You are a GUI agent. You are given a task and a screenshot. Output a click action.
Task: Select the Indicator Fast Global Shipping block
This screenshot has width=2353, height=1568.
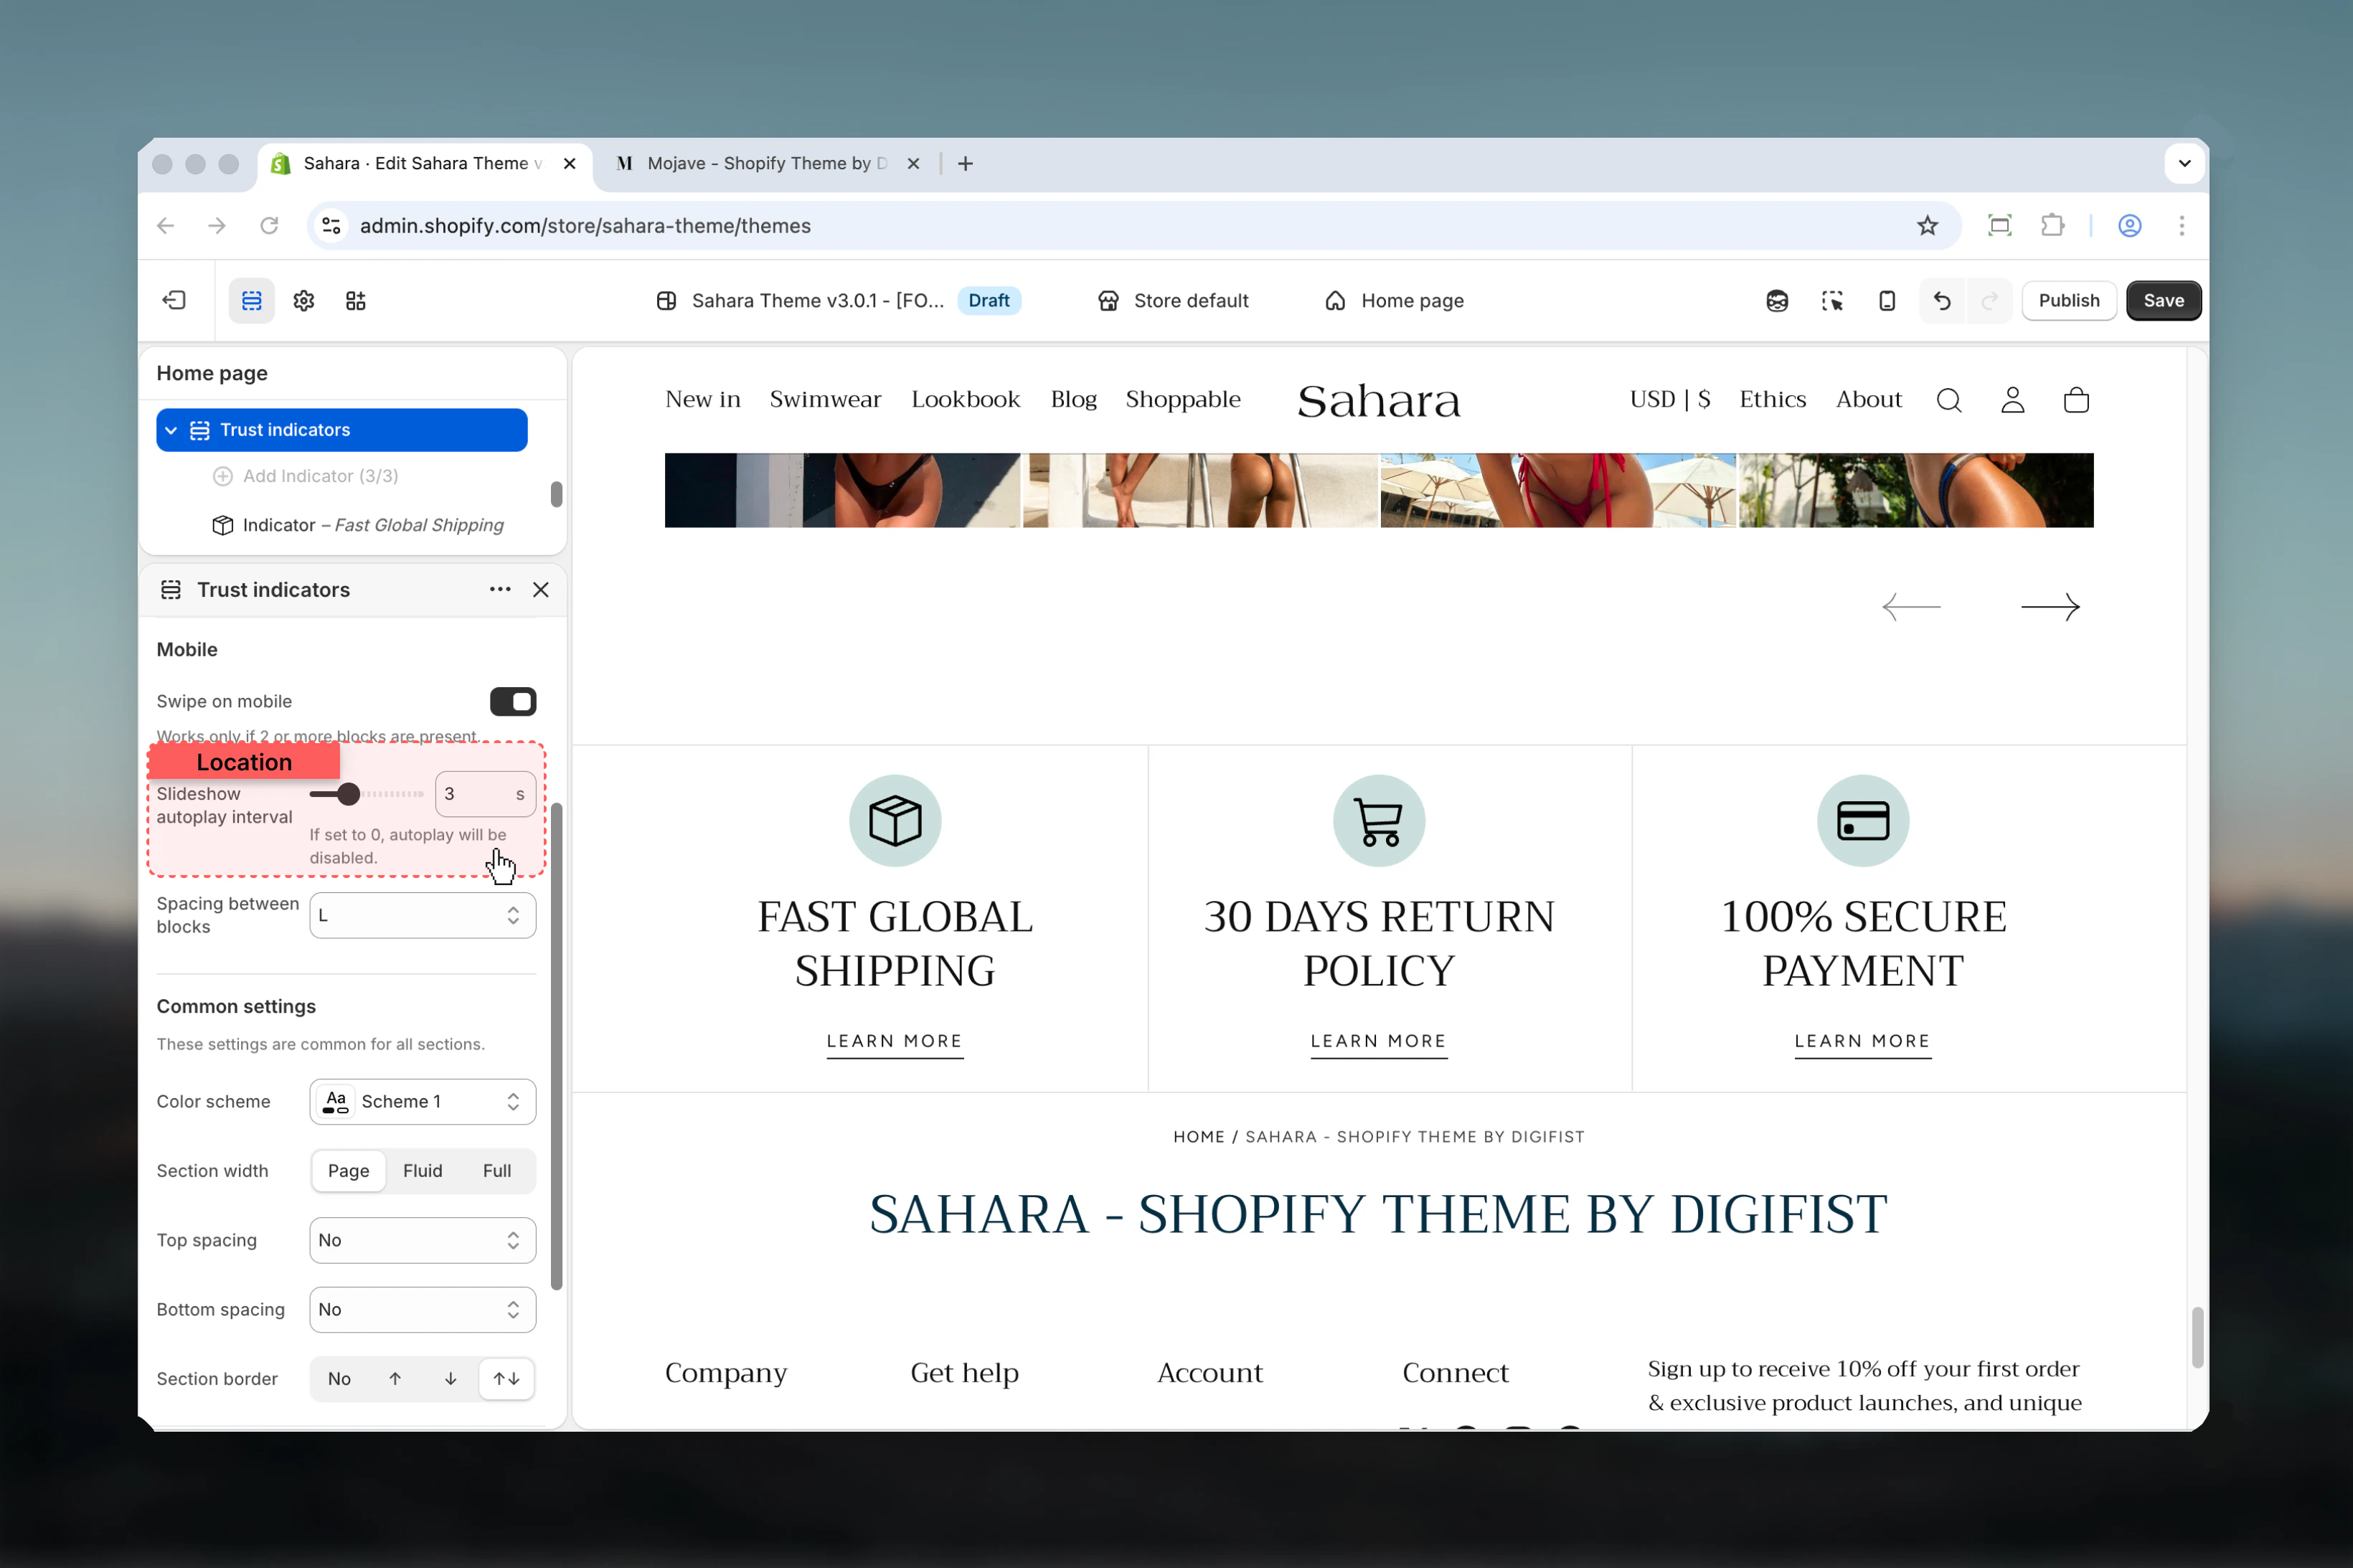click(x=358, y=526)
